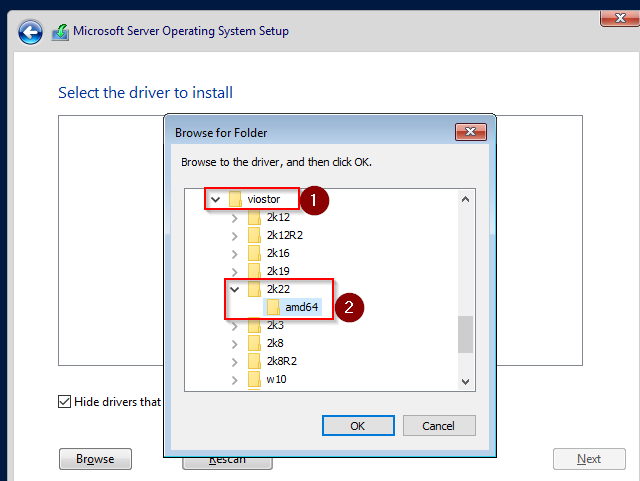The height and width of the screenshot is (481, 640).
Task: Select the 2k16 folder icon
Action: pos(254,253)
